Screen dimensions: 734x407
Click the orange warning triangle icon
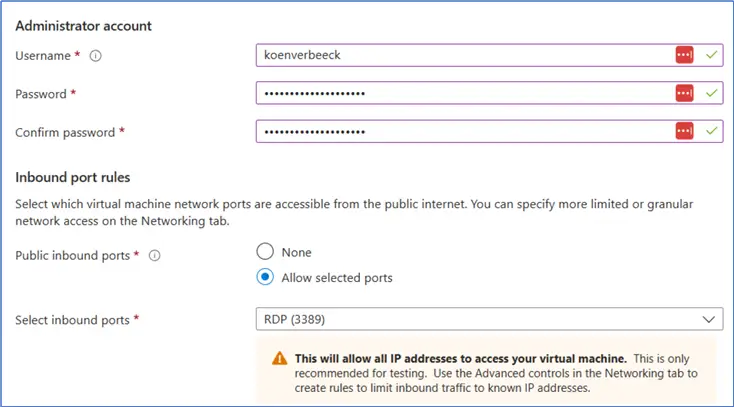279,359
